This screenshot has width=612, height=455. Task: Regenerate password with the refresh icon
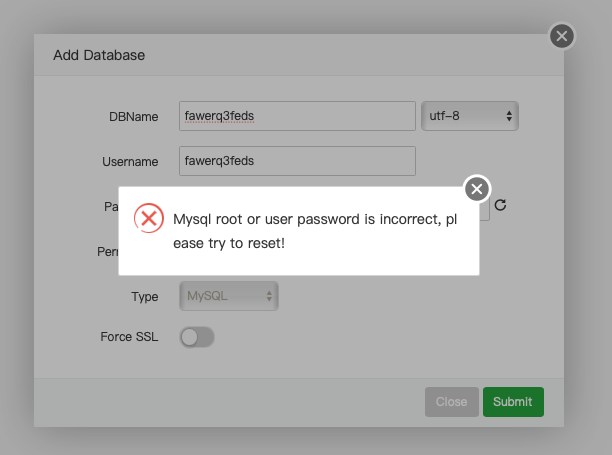tap(501, 205)
